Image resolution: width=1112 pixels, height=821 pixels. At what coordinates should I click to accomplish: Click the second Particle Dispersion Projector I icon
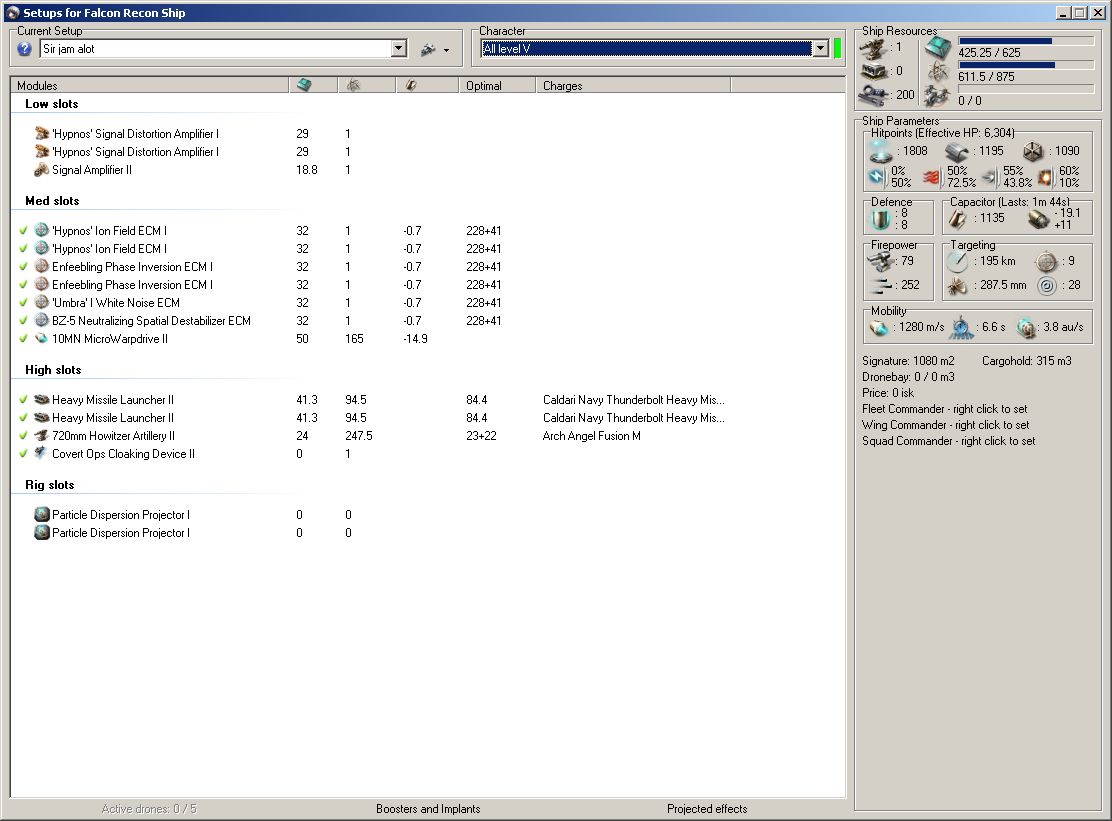42,532
